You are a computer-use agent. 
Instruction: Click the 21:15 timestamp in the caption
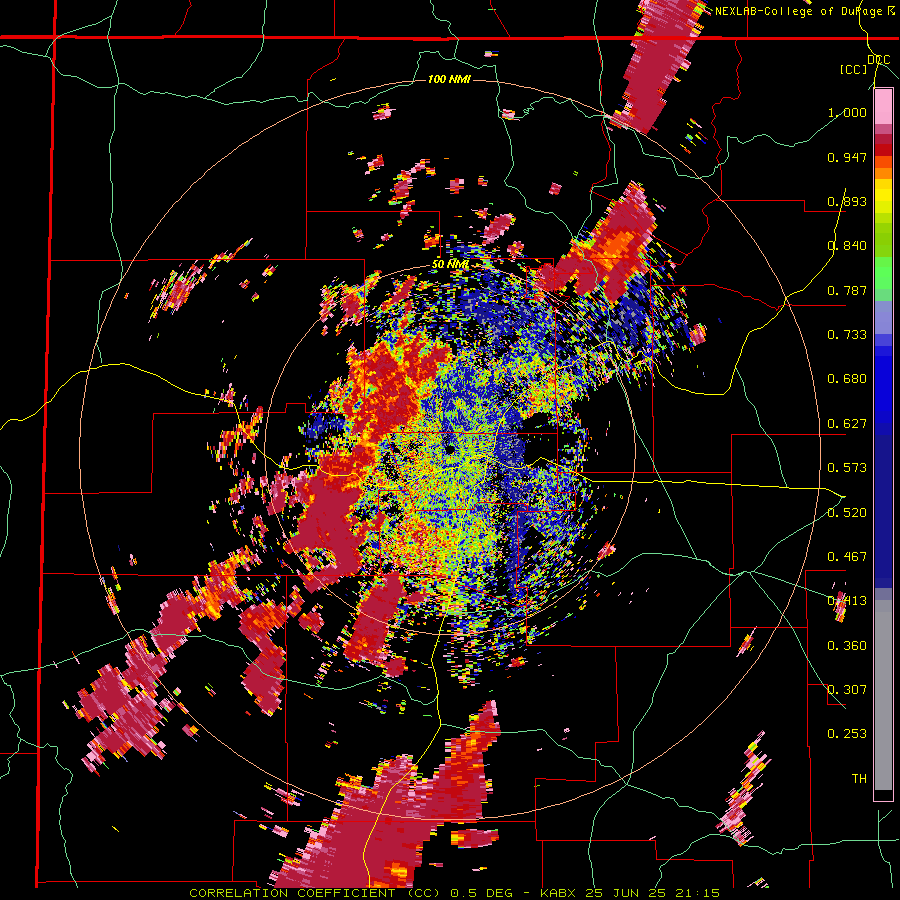coord(698,893)
